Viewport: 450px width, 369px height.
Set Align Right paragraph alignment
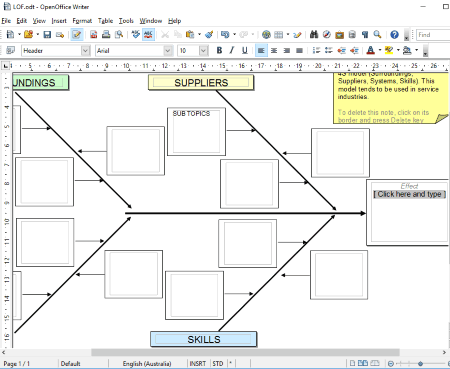pos(286,50)
